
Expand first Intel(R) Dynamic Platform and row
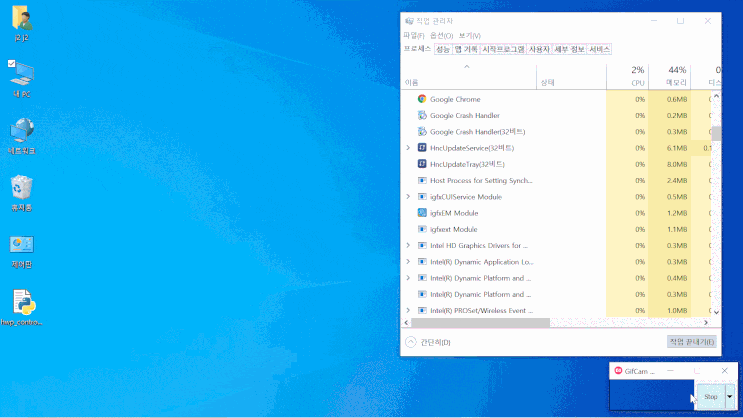pos(408,278)
